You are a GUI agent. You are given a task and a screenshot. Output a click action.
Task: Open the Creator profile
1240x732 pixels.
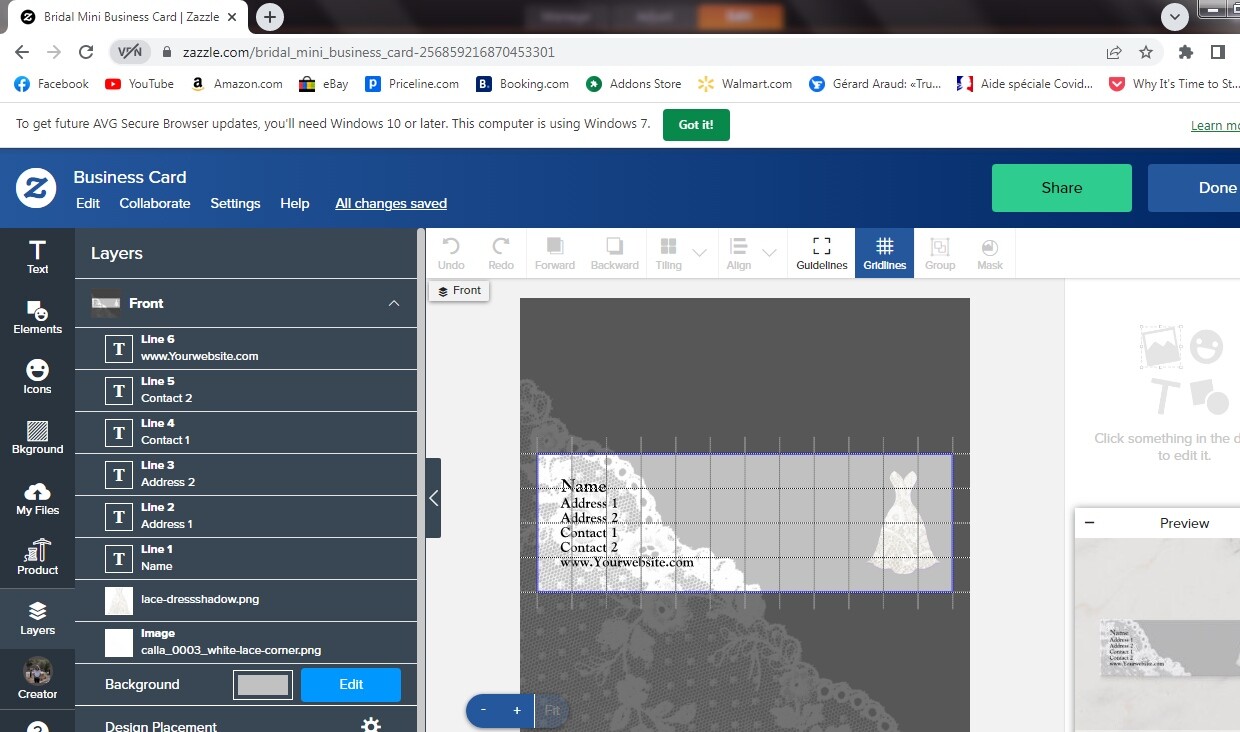[x=37, y=678]
